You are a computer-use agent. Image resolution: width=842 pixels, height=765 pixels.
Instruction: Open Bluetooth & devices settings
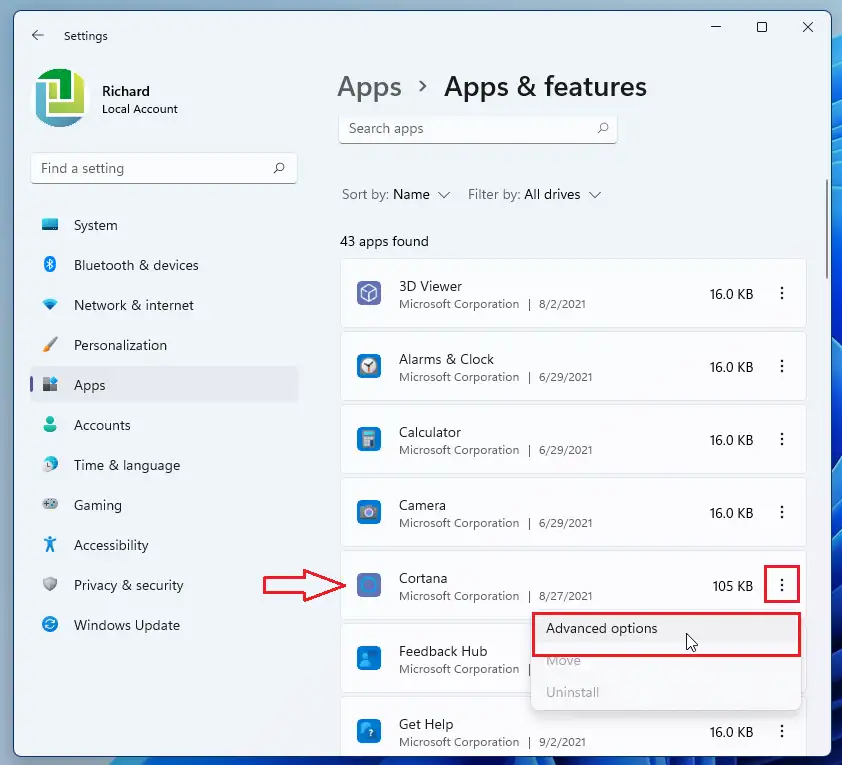coord(164,265)
